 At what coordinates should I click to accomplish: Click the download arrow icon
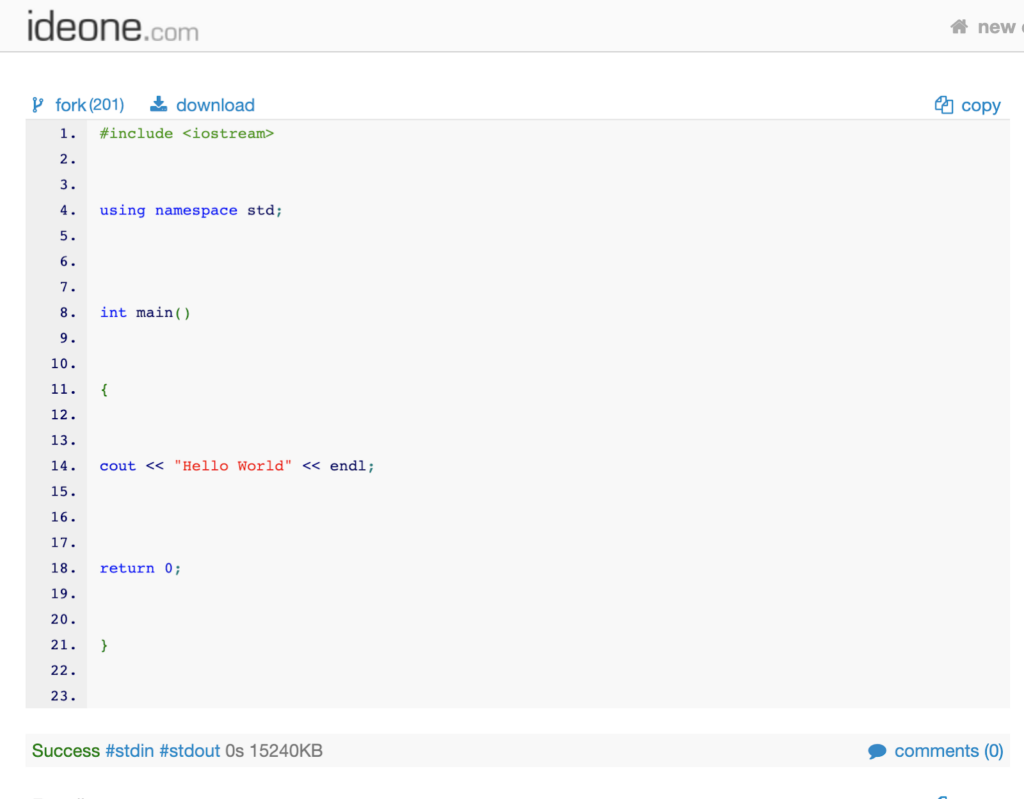coord(158,105)
